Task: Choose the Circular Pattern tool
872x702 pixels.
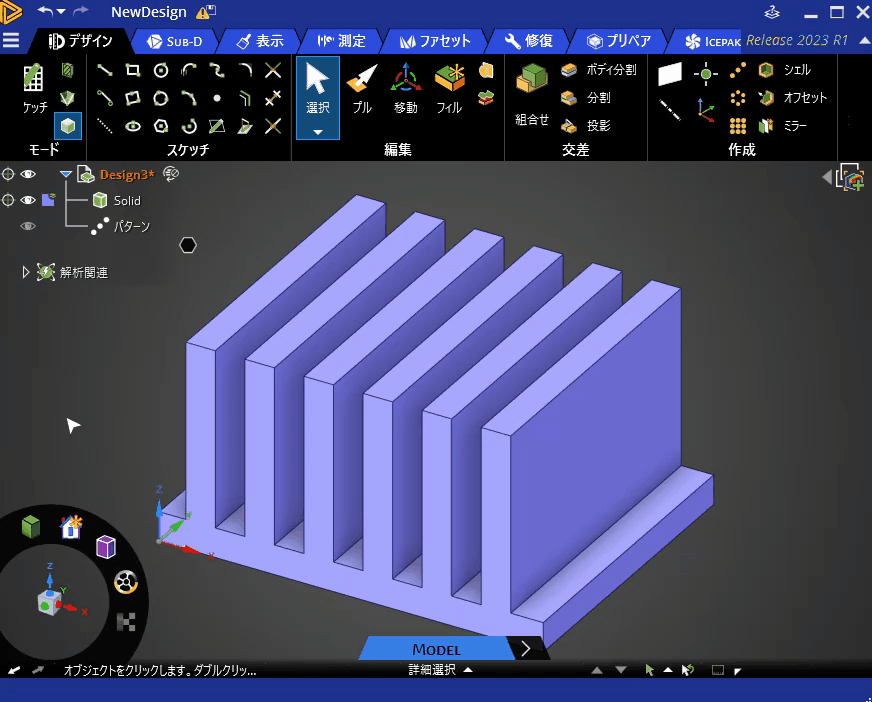Action: tap(738, 98)
